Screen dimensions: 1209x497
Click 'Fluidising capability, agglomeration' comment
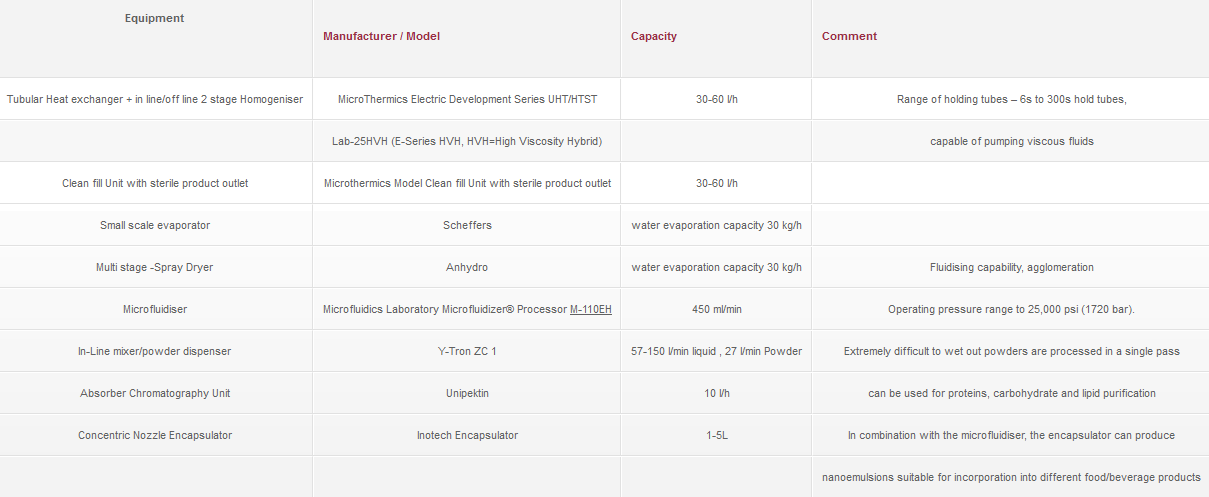coord(1012,268)
